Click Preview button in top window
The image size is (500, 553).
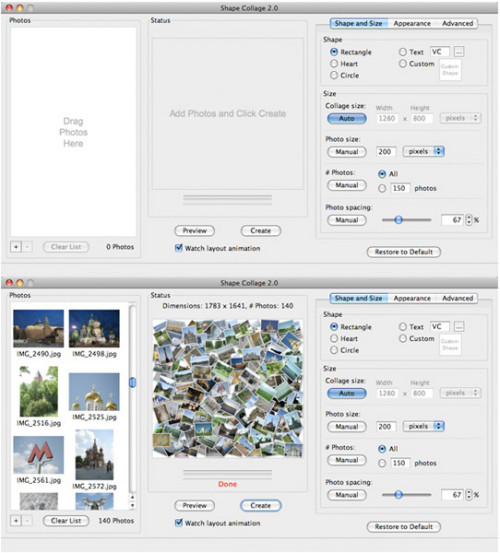point(194,231)
